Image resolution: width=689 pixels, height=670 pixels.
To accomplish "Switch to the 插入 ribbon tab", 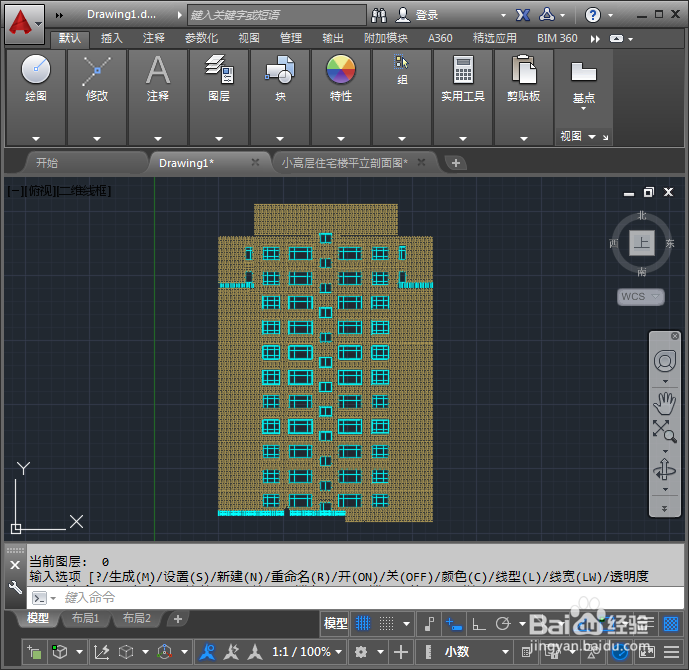I will 112,38.
